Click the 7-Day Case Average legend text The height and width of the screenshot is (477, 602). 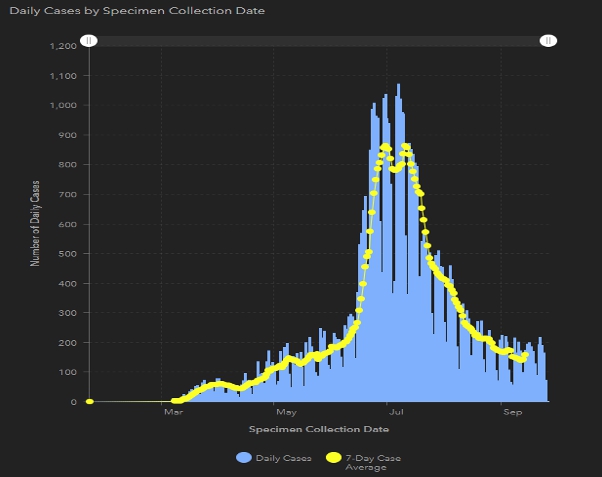pyautogui.click(x=366, y=462)
